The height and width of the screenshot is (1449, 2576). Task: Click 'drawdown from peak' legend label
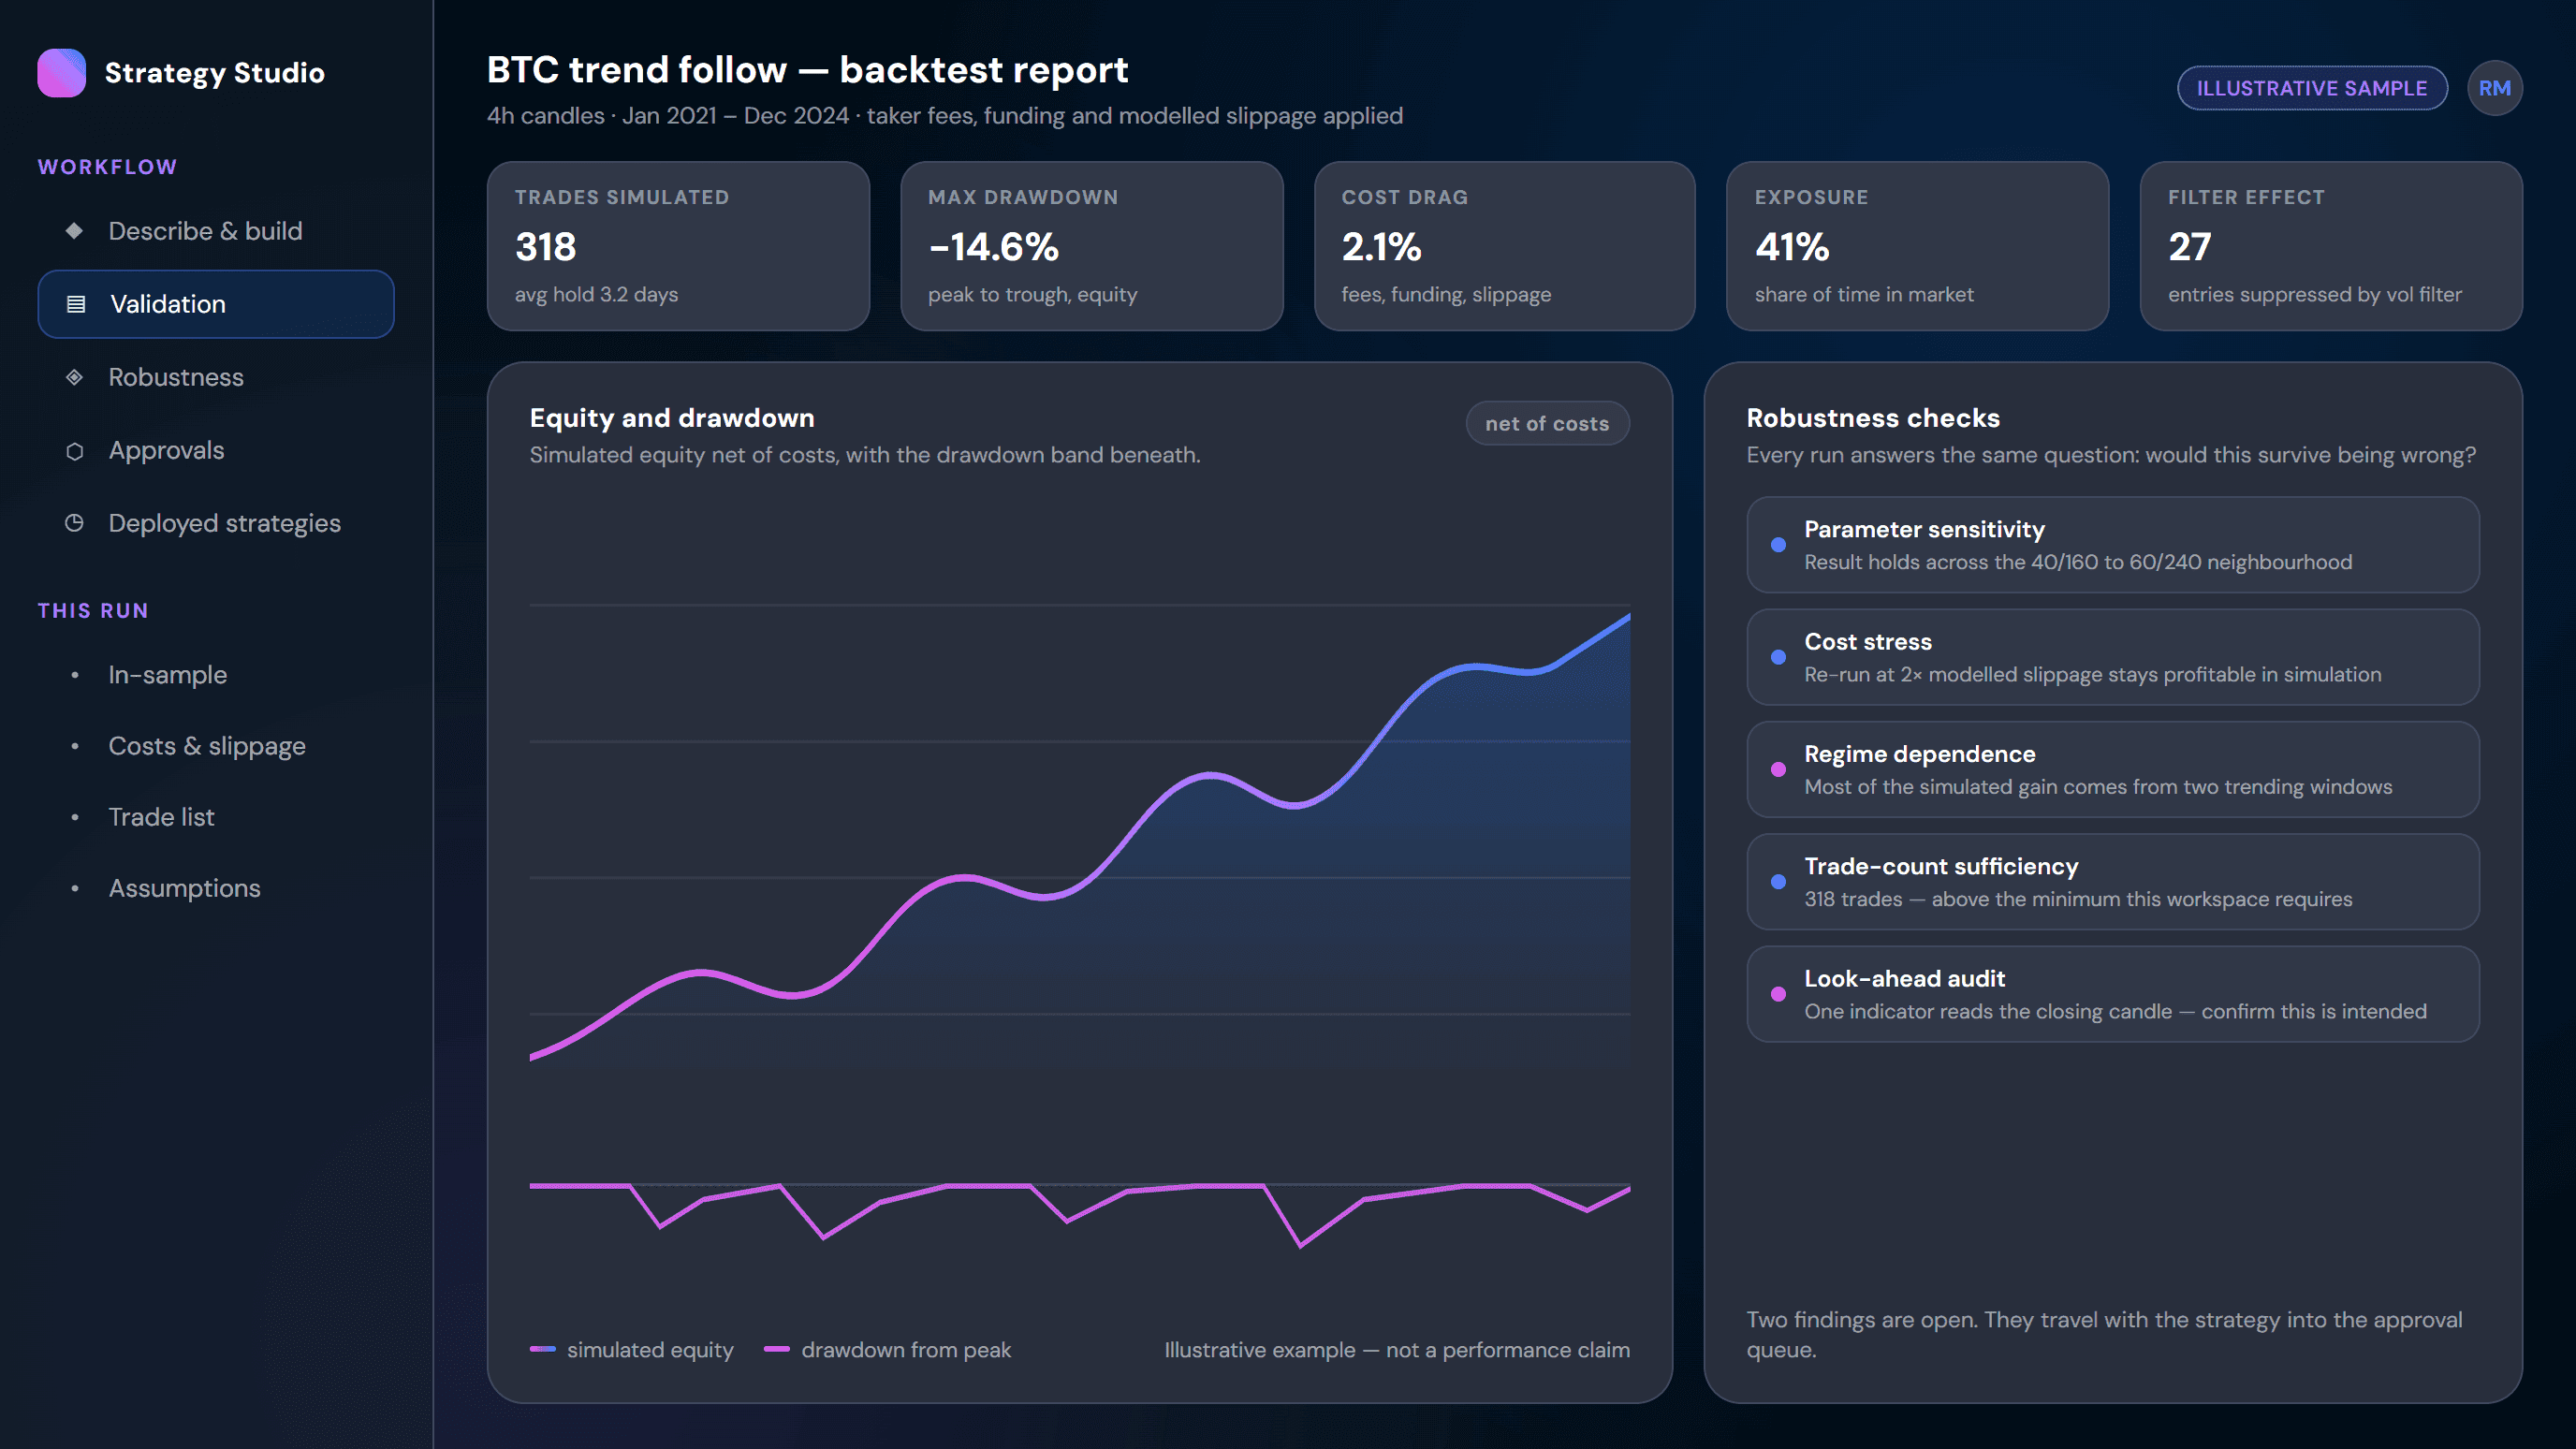[906, 1350]
